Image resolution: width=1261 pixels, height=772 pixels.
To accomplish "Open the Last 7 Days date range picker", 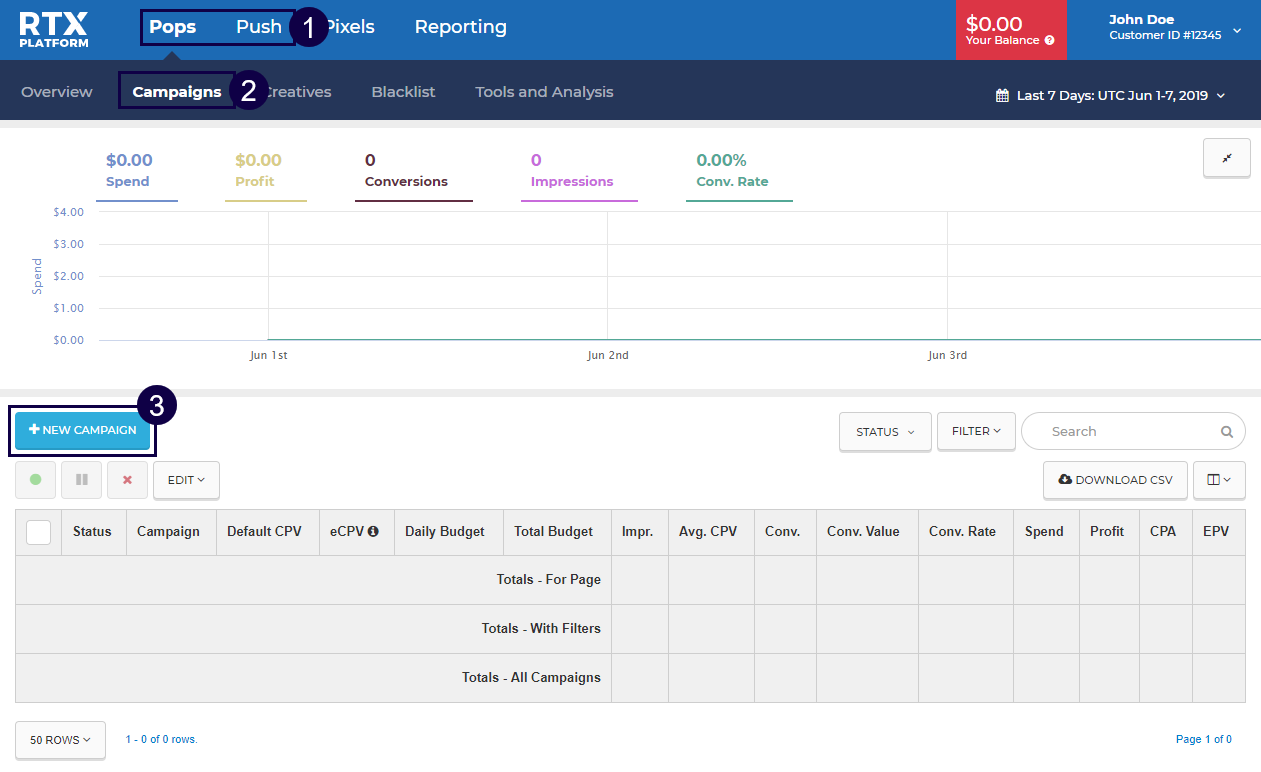I will 1110,96.
